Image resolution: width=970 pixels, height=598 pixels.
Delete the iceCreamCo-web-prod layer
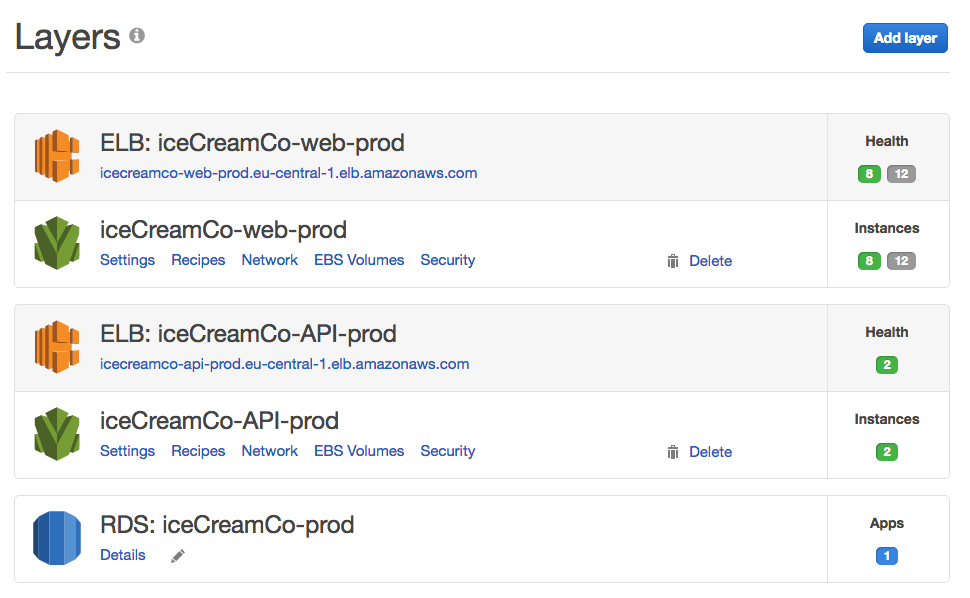710,261
